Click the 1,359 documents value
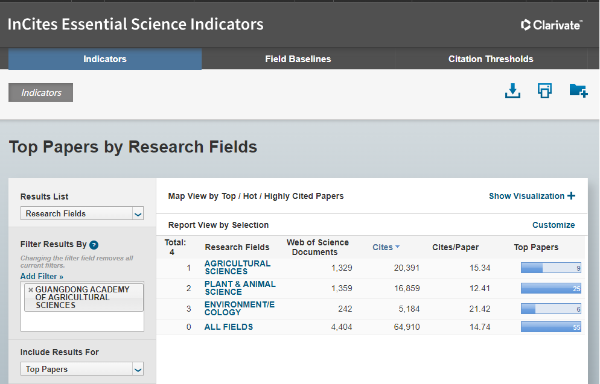The width and height of the screenshot is (600, 384). (342, 288)
